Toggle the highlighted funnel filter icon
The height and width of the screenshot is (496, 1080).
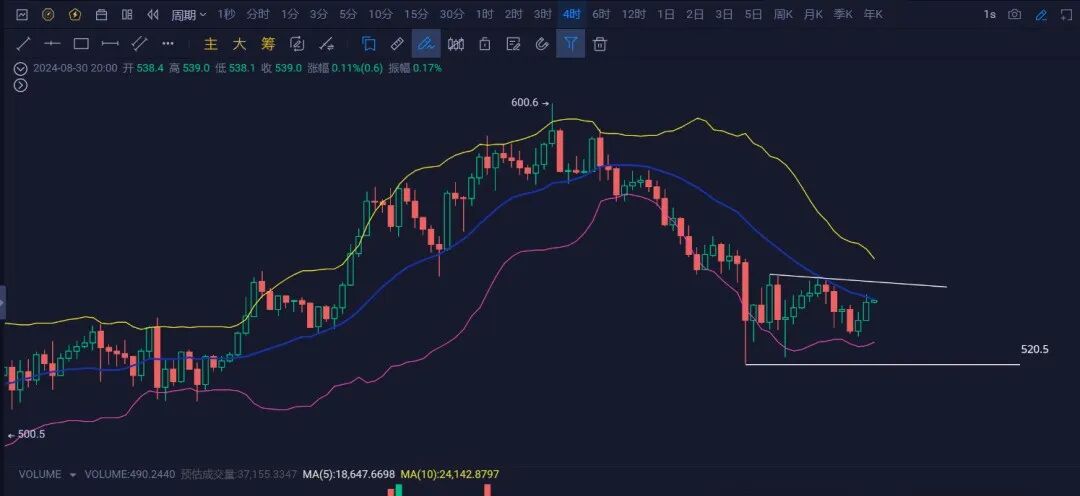tap(570, 43)
